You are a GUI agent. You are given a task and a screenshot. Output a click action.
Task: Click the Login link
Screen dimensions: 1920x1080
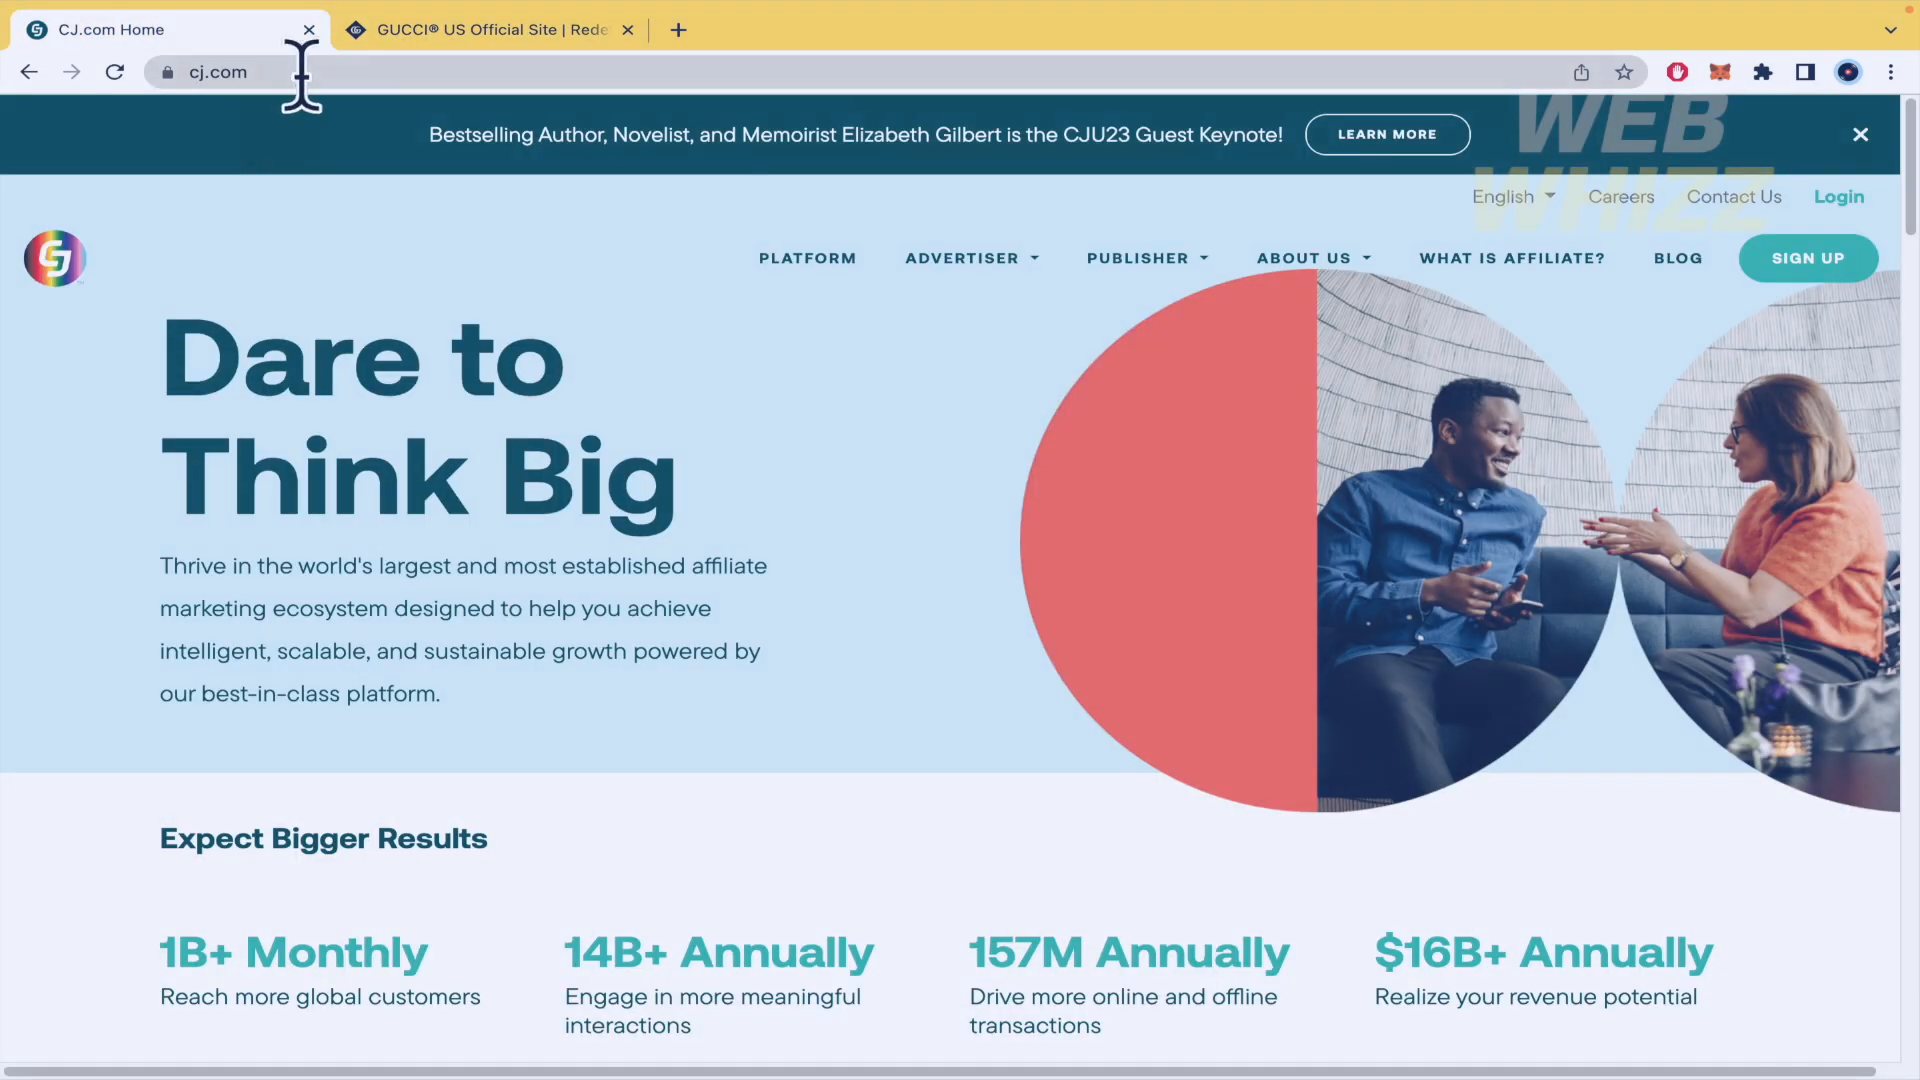point(1838,196)
